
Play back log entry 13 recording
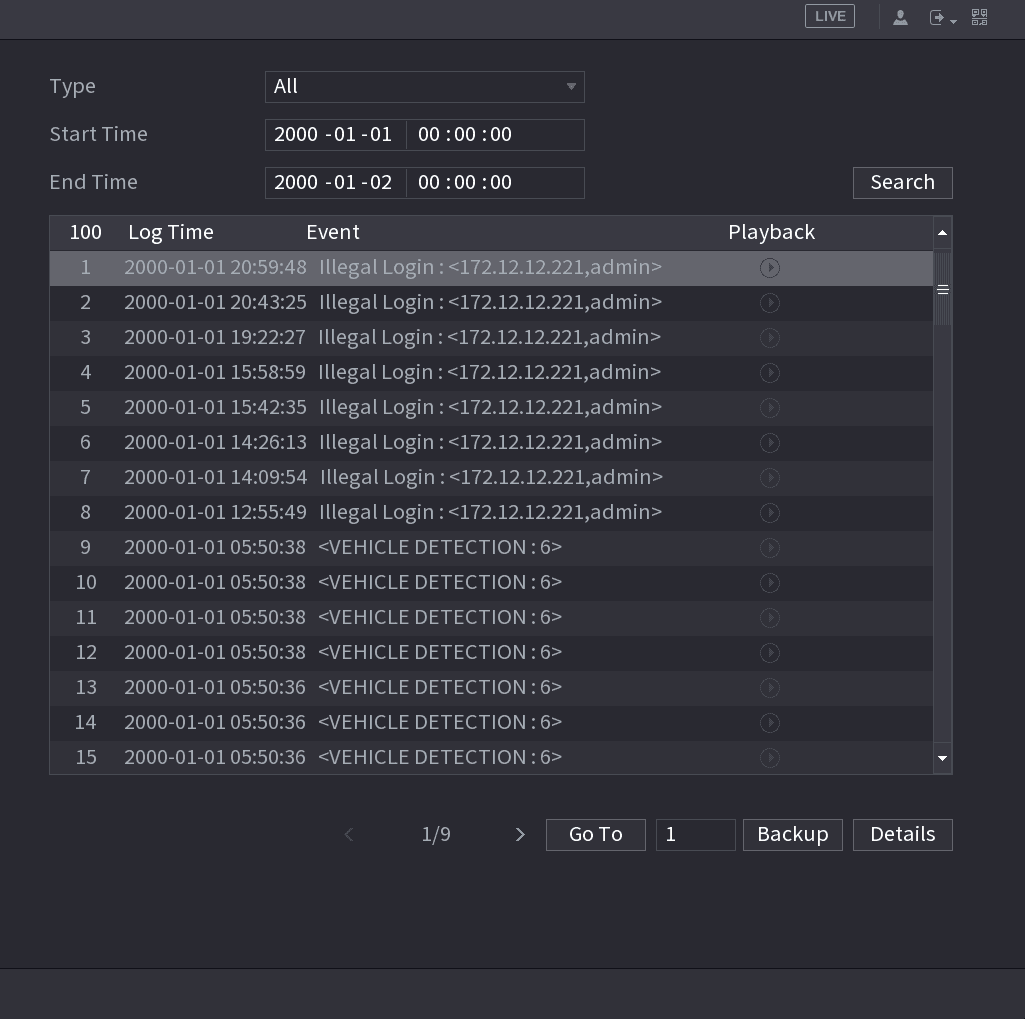770,688
